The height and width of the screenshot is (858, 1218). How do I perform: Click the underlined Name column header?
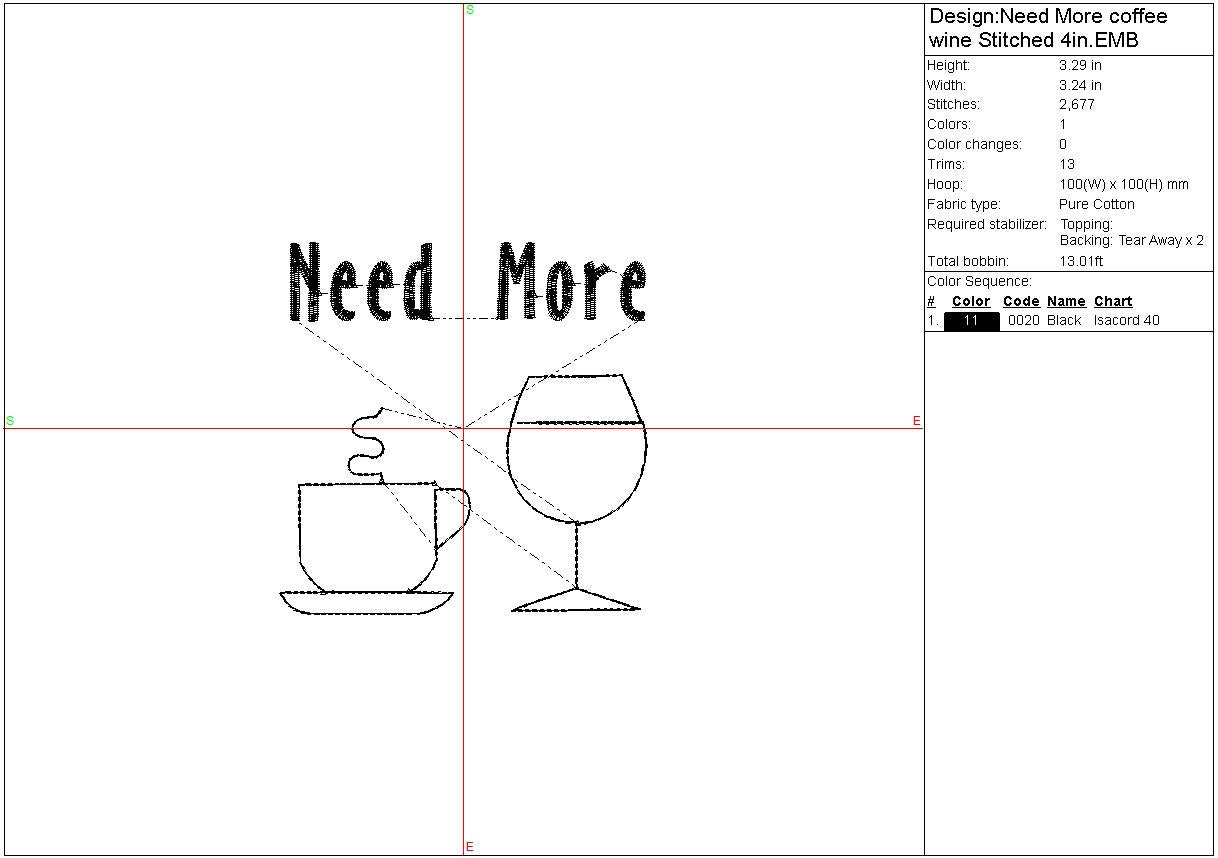tap(1066, 301)
